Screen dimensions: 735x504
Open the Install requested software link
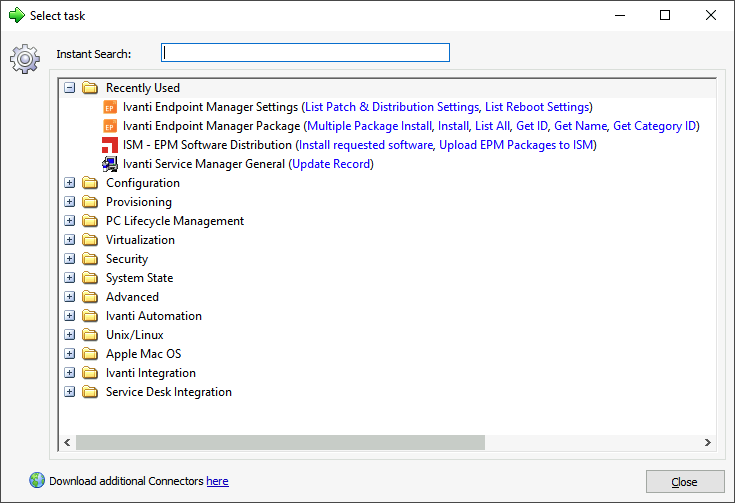tap(366, 145)
